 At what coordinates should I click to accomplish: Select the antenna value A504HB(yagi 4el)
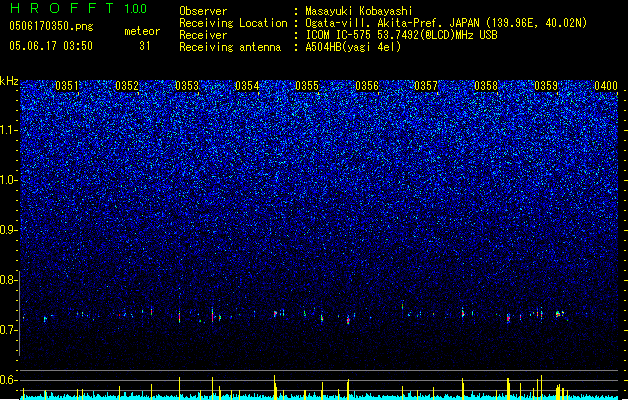[353, 47]
